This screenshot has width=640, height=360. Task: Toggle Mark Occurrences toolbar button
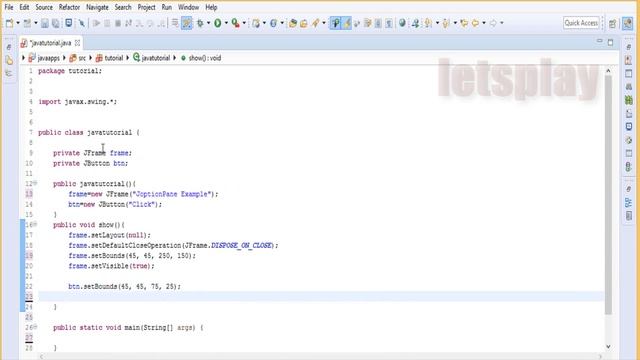[x=346, y=23]
